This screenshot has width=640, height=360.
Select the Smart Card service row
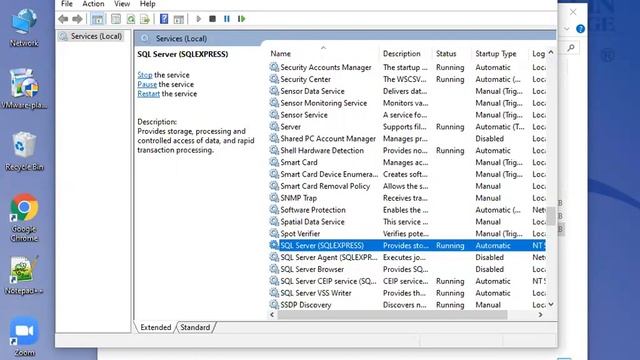coord(407,162)
